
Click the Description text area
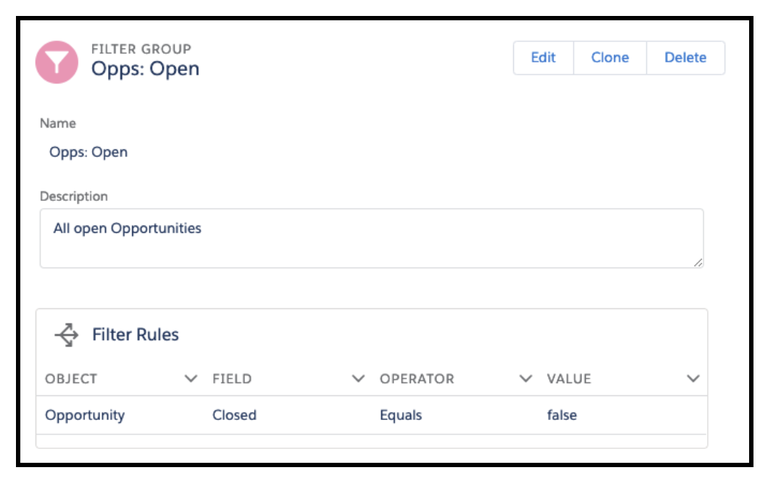pyautogui.click(x=372, y=239)
